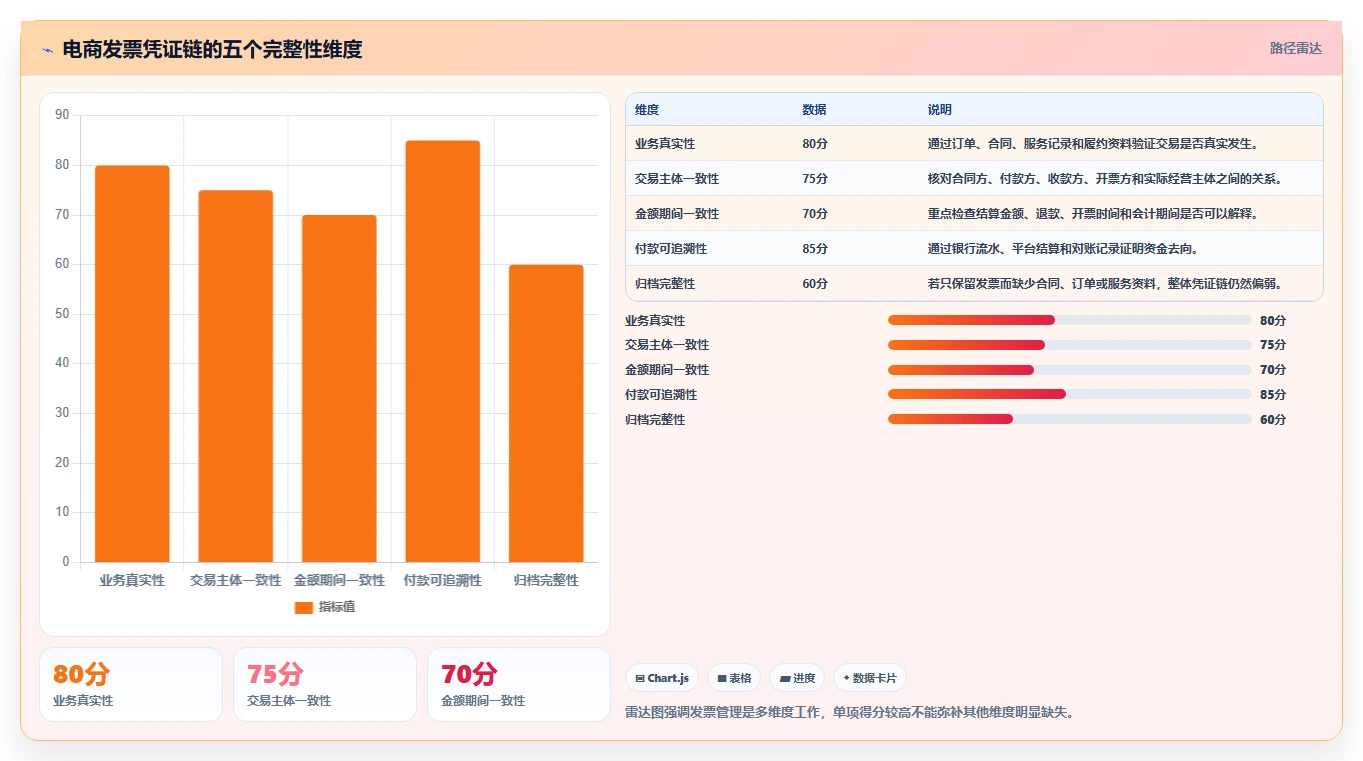This screenshot has height=761, width=1363.
Task: Click the 金额期间一致性 progress bar at 70分
Action: 1070,370
